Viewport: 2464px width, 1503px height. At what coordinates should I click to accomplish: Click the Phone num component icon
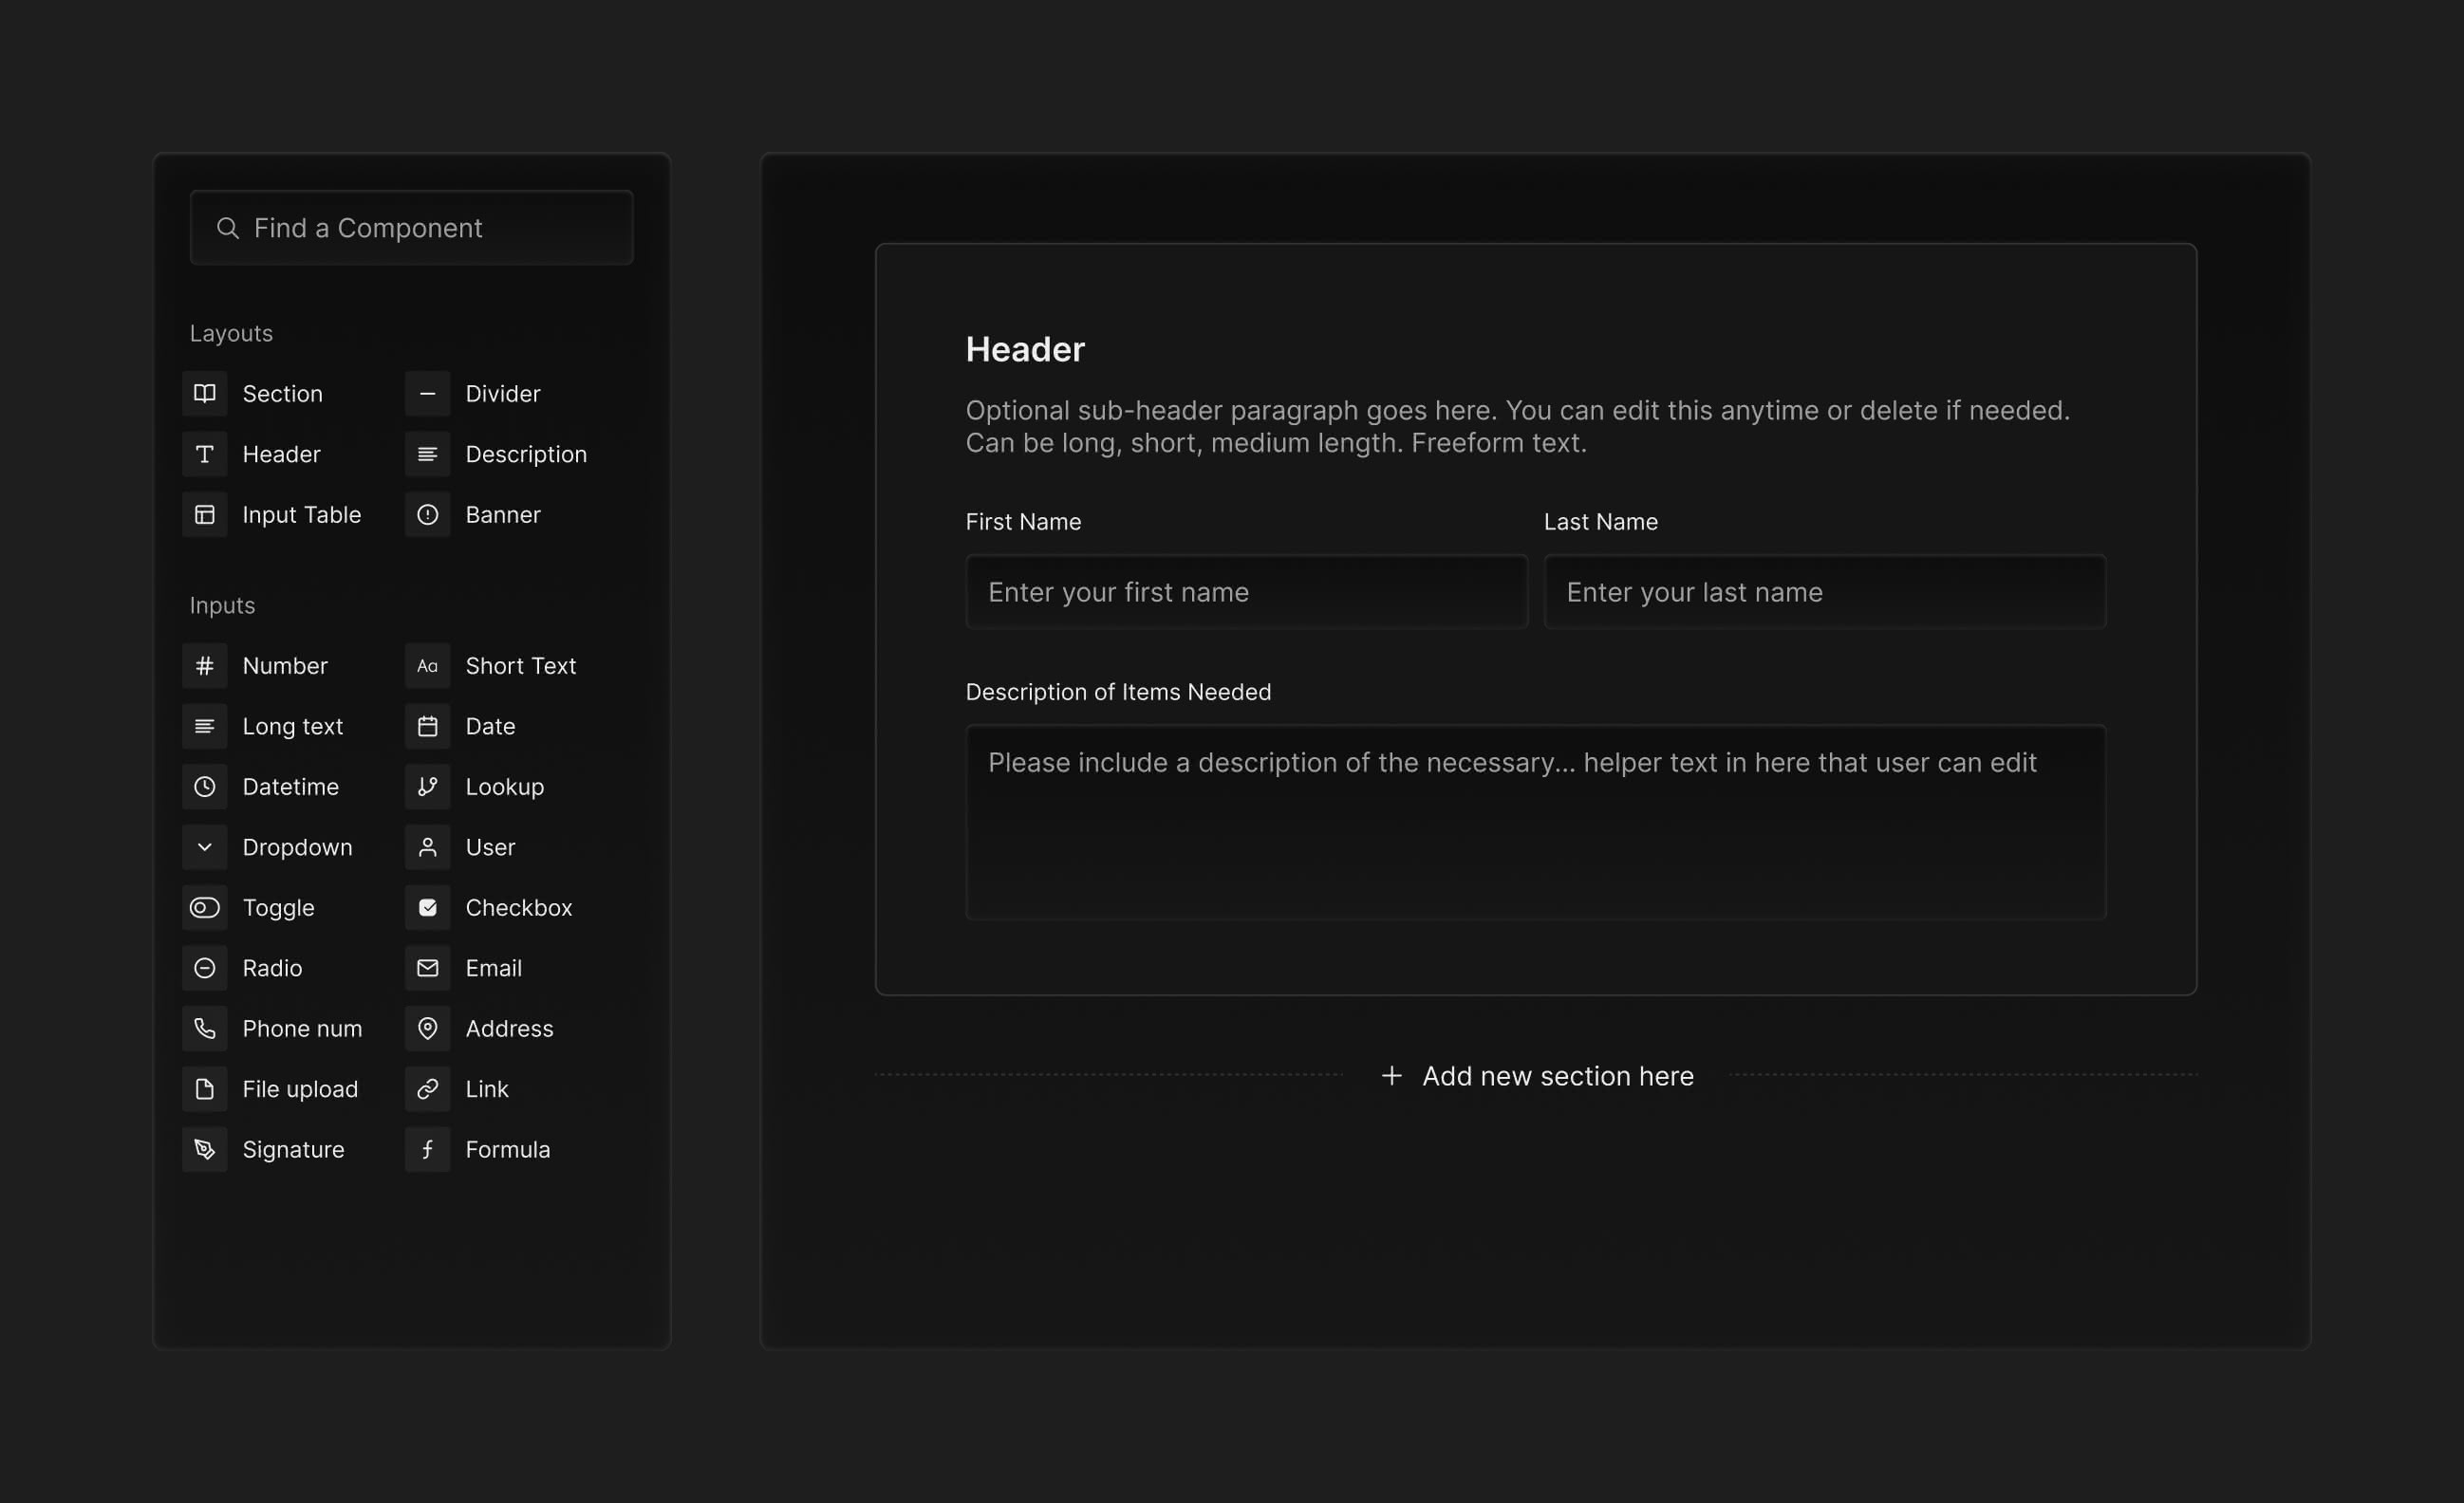pyautogui.click(x=205, y=1028)
